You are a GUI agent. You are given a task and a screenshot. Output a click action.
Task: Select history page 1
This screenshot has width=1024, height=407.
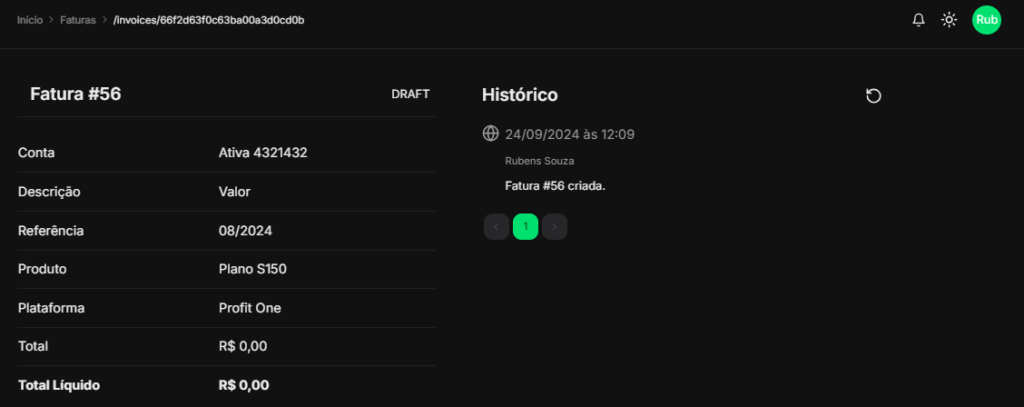(x=526, y=227)
